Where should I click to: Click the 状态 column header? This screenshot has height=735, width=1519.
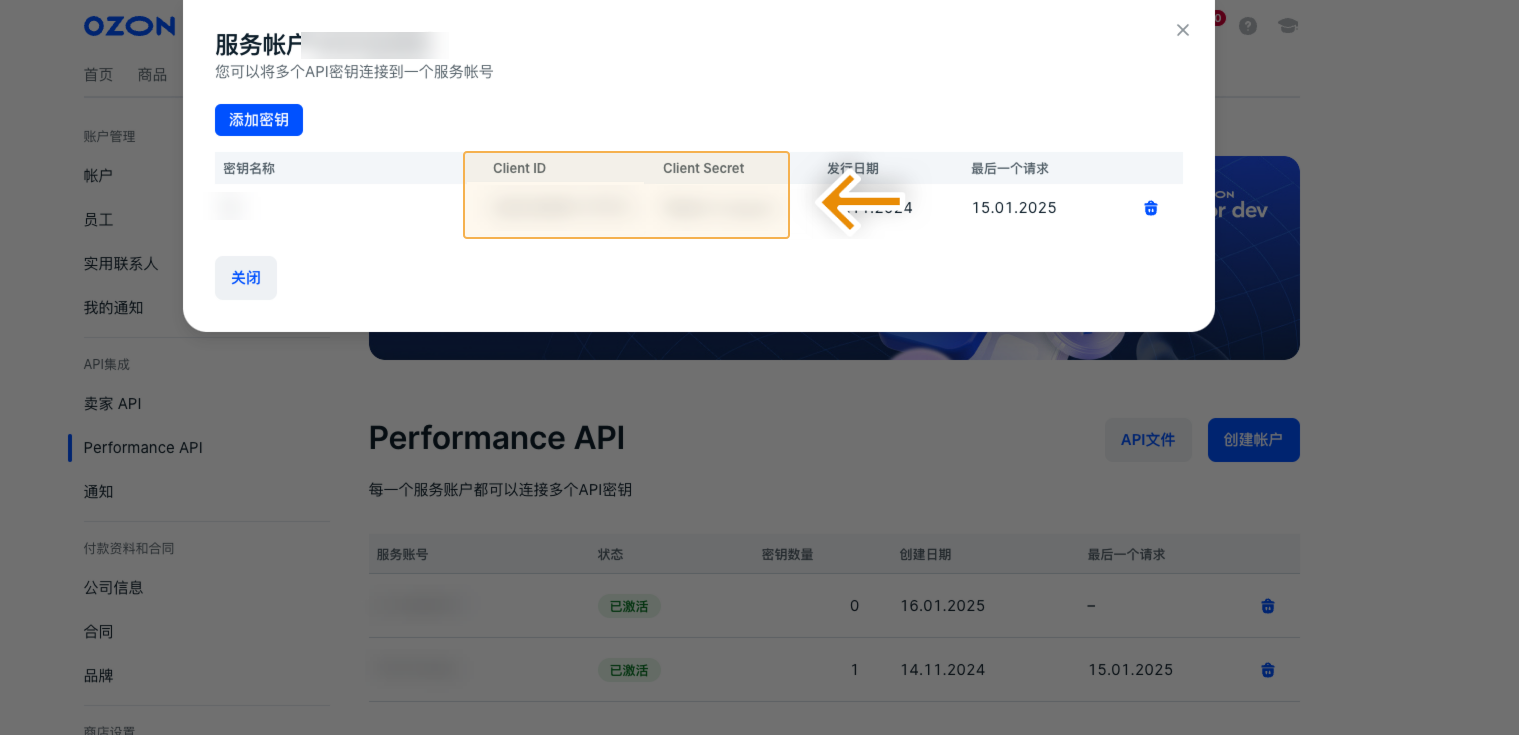coord(611,554)
